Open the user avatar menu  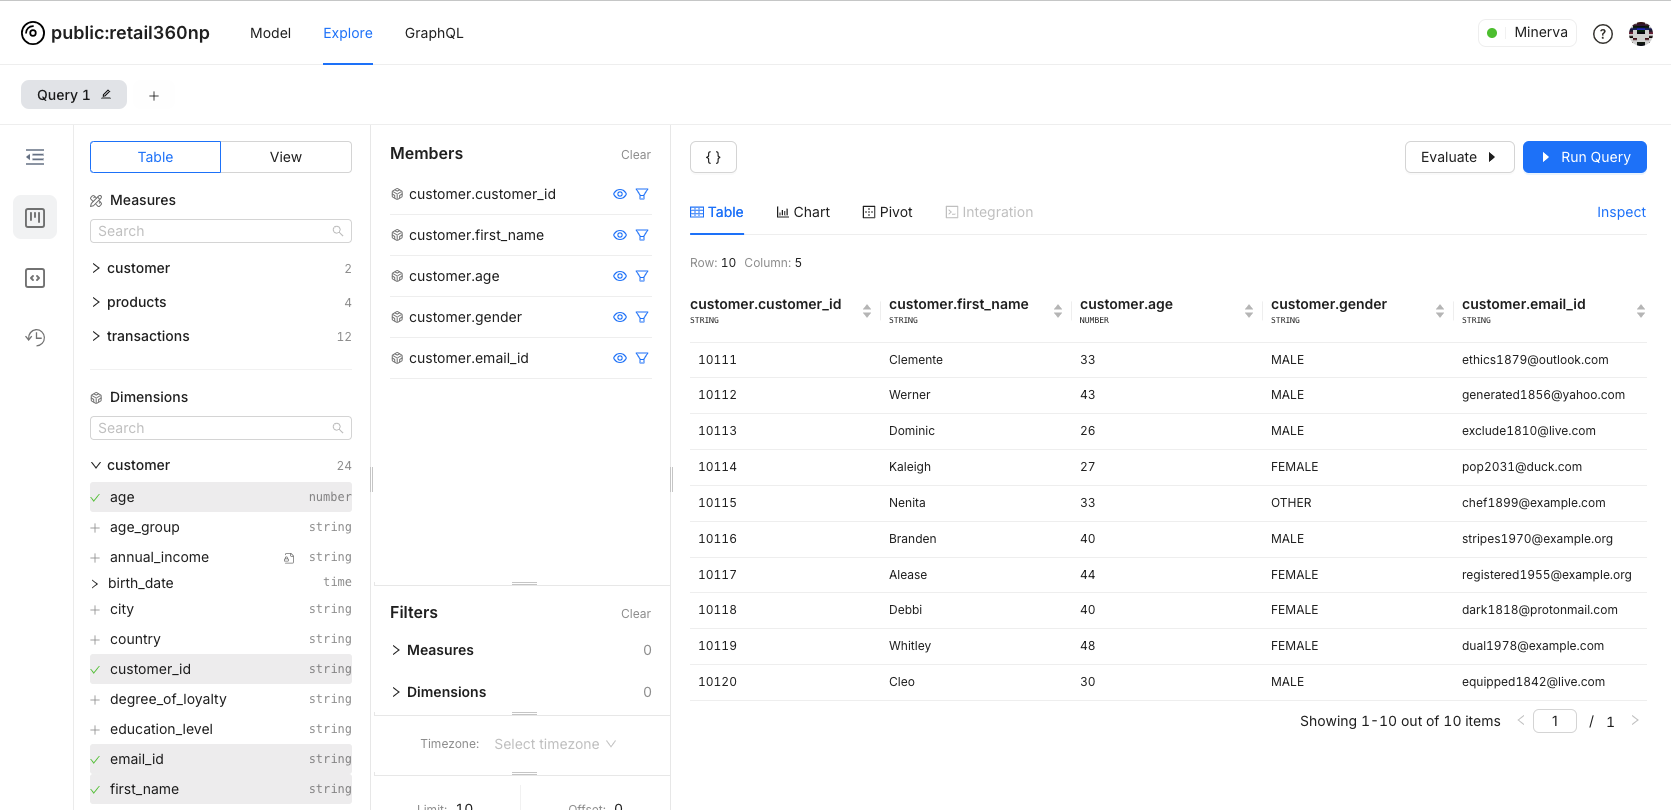click(x=1641, y=34)
